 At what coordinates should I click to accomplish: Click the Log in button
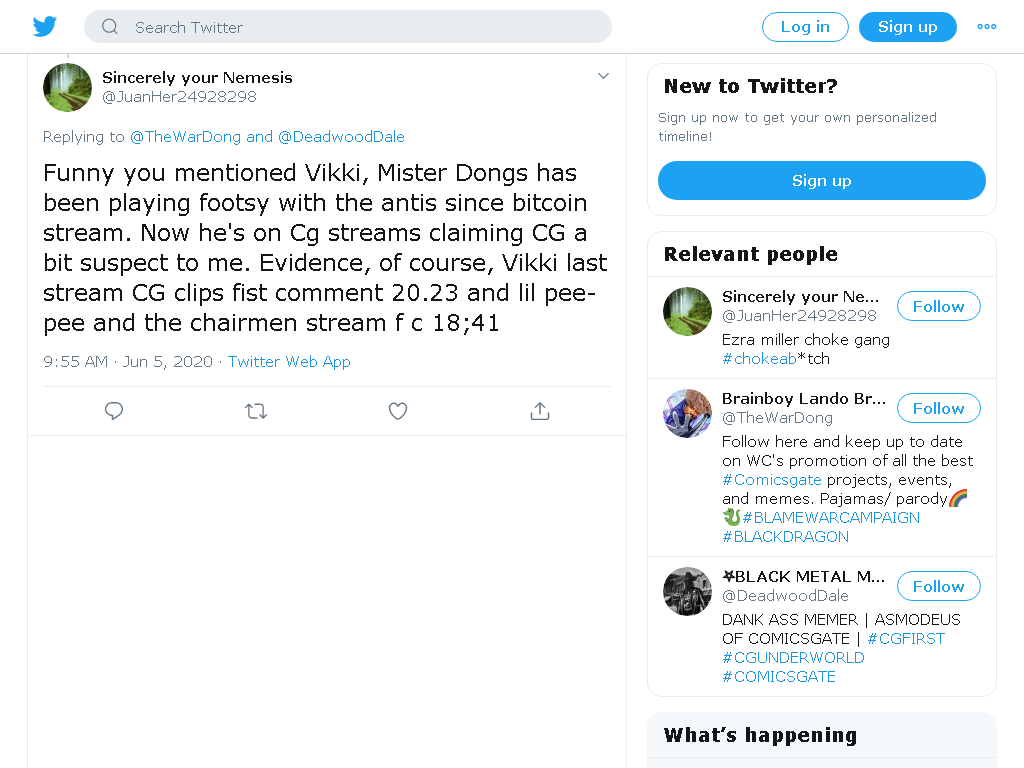[805, 27]
